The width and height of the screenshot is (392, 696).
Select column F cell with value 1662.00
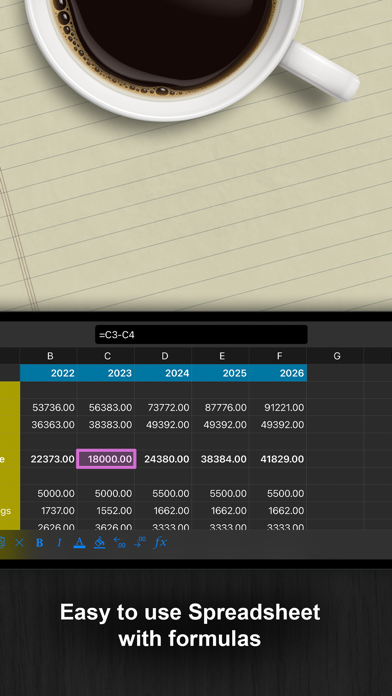coord(278,511)
